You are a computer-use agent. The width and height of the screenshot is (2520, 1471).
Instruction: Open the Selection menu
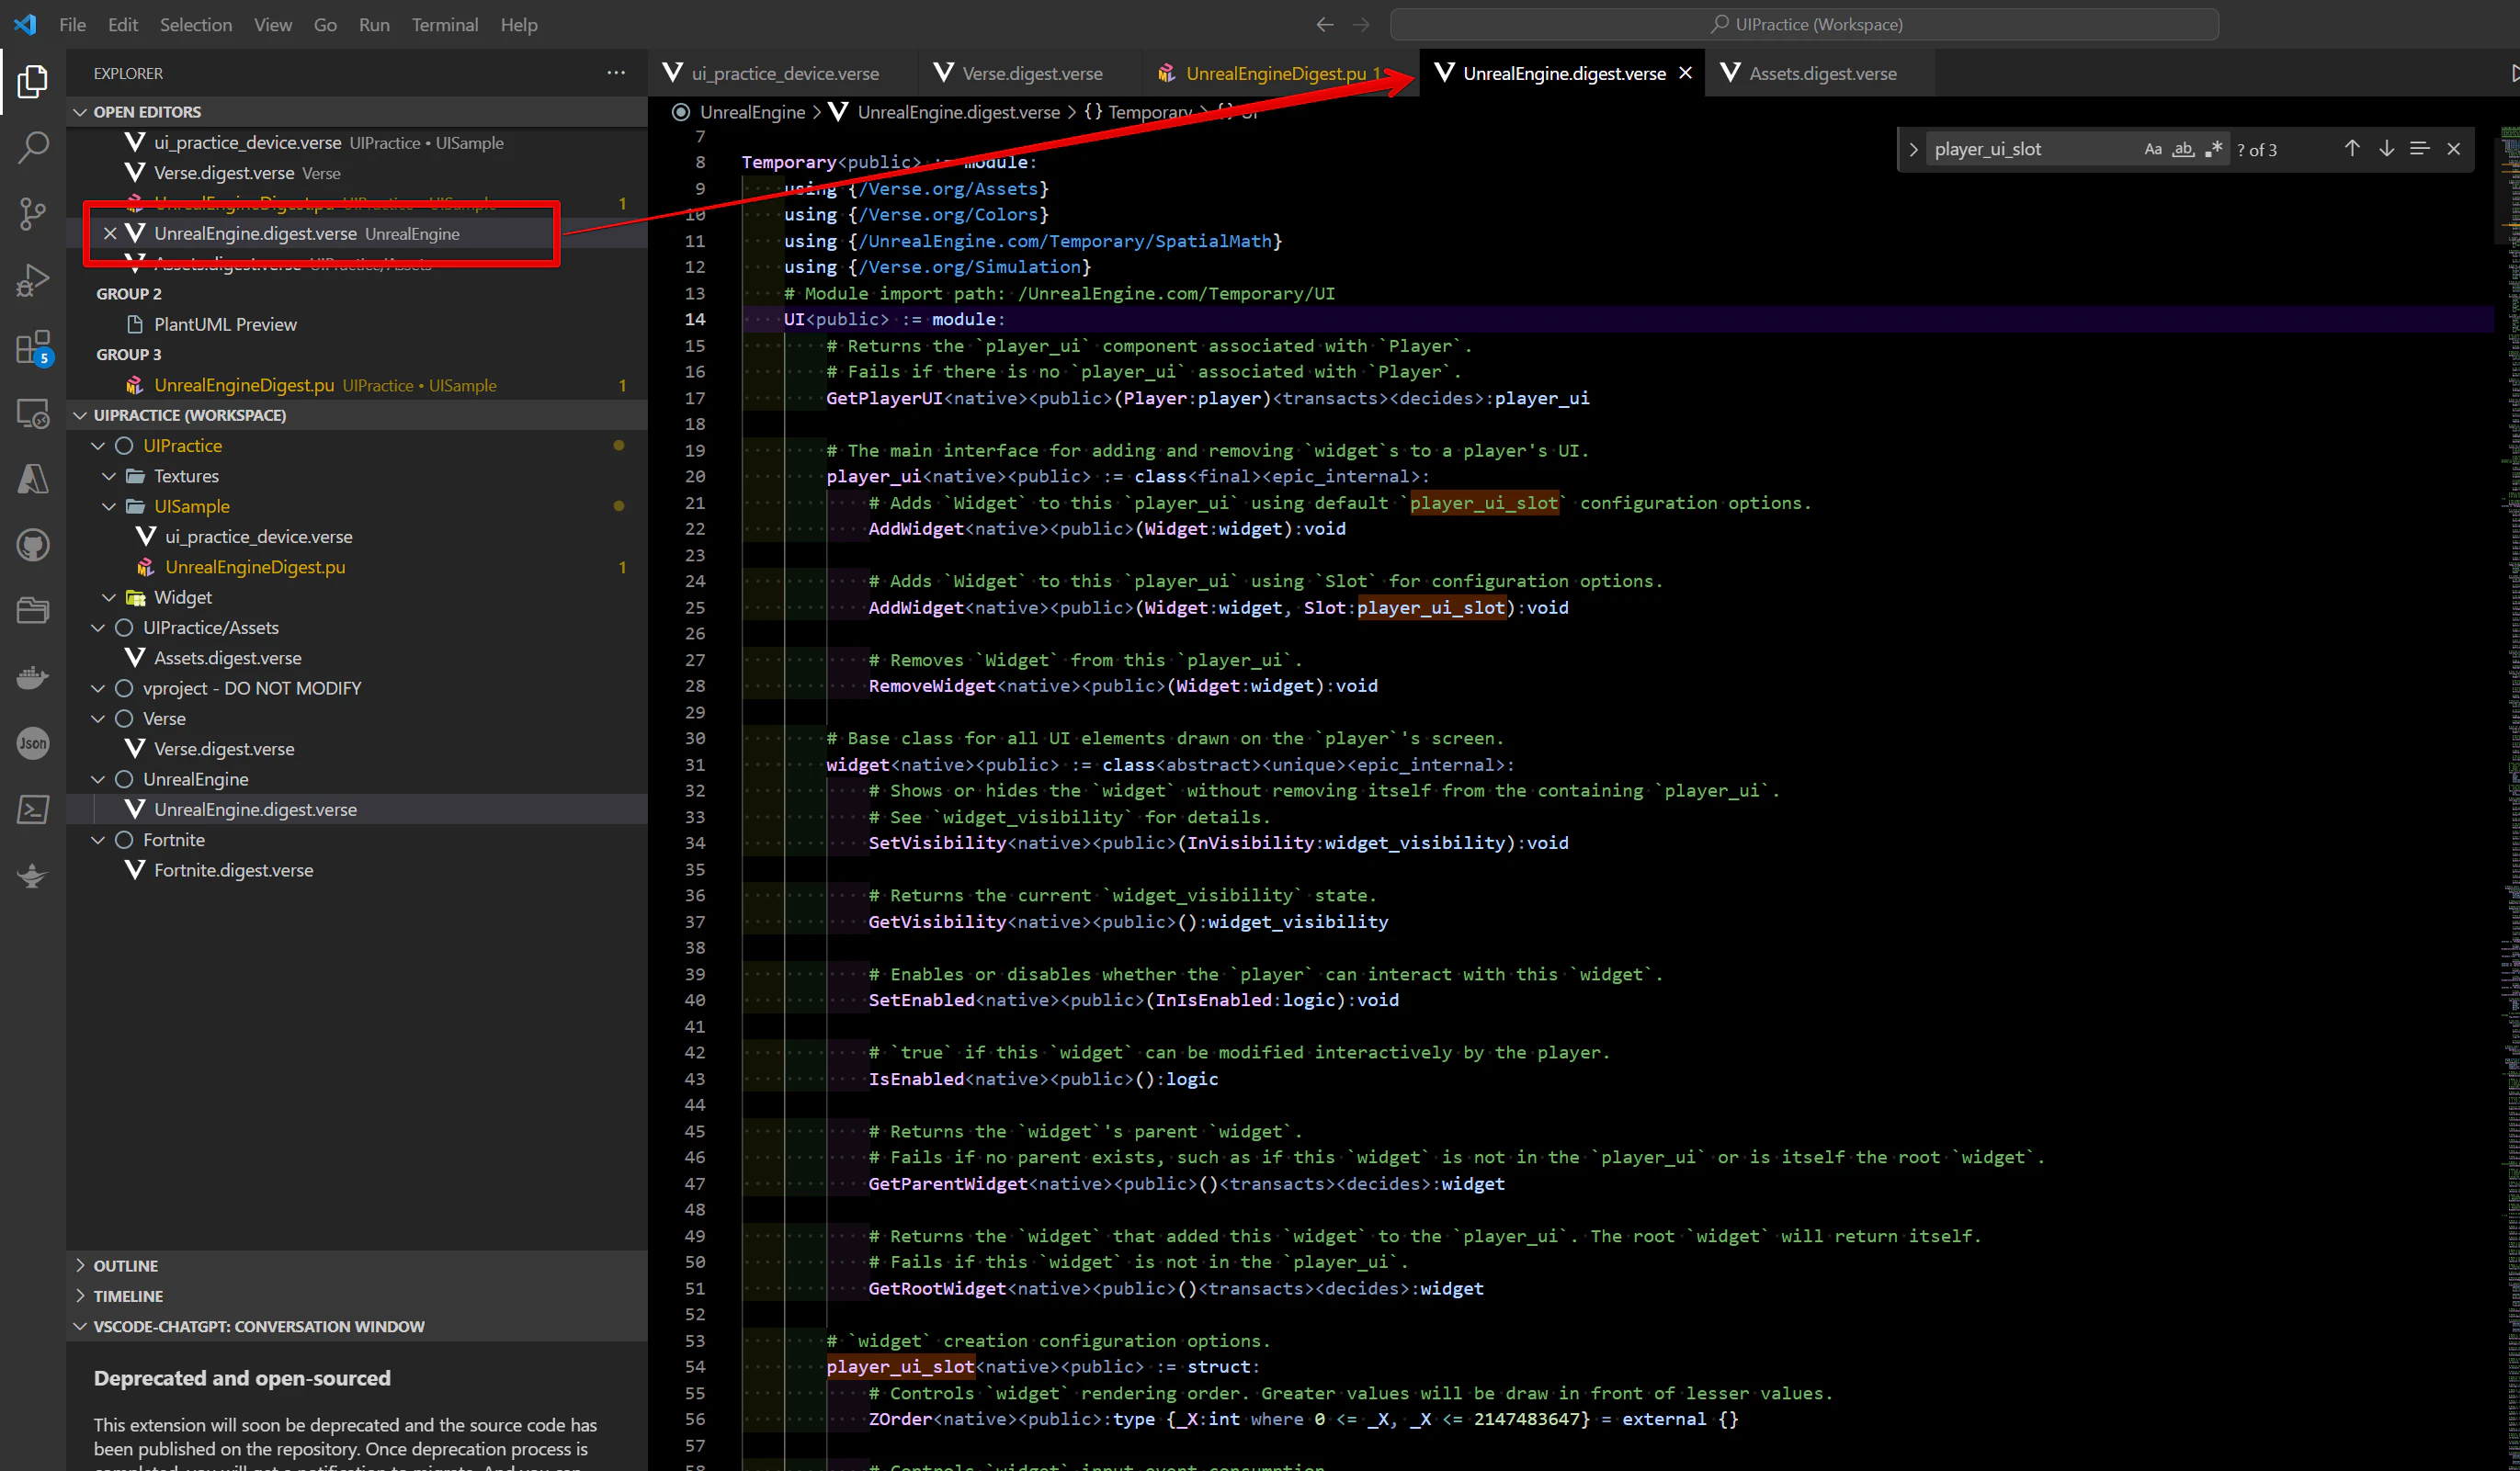(x=195, y=25)
